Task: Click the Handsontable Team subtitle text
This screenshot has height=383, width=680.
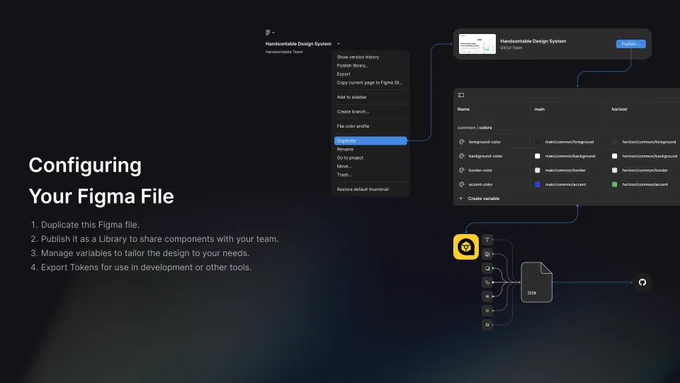Action: coord(284,52)
